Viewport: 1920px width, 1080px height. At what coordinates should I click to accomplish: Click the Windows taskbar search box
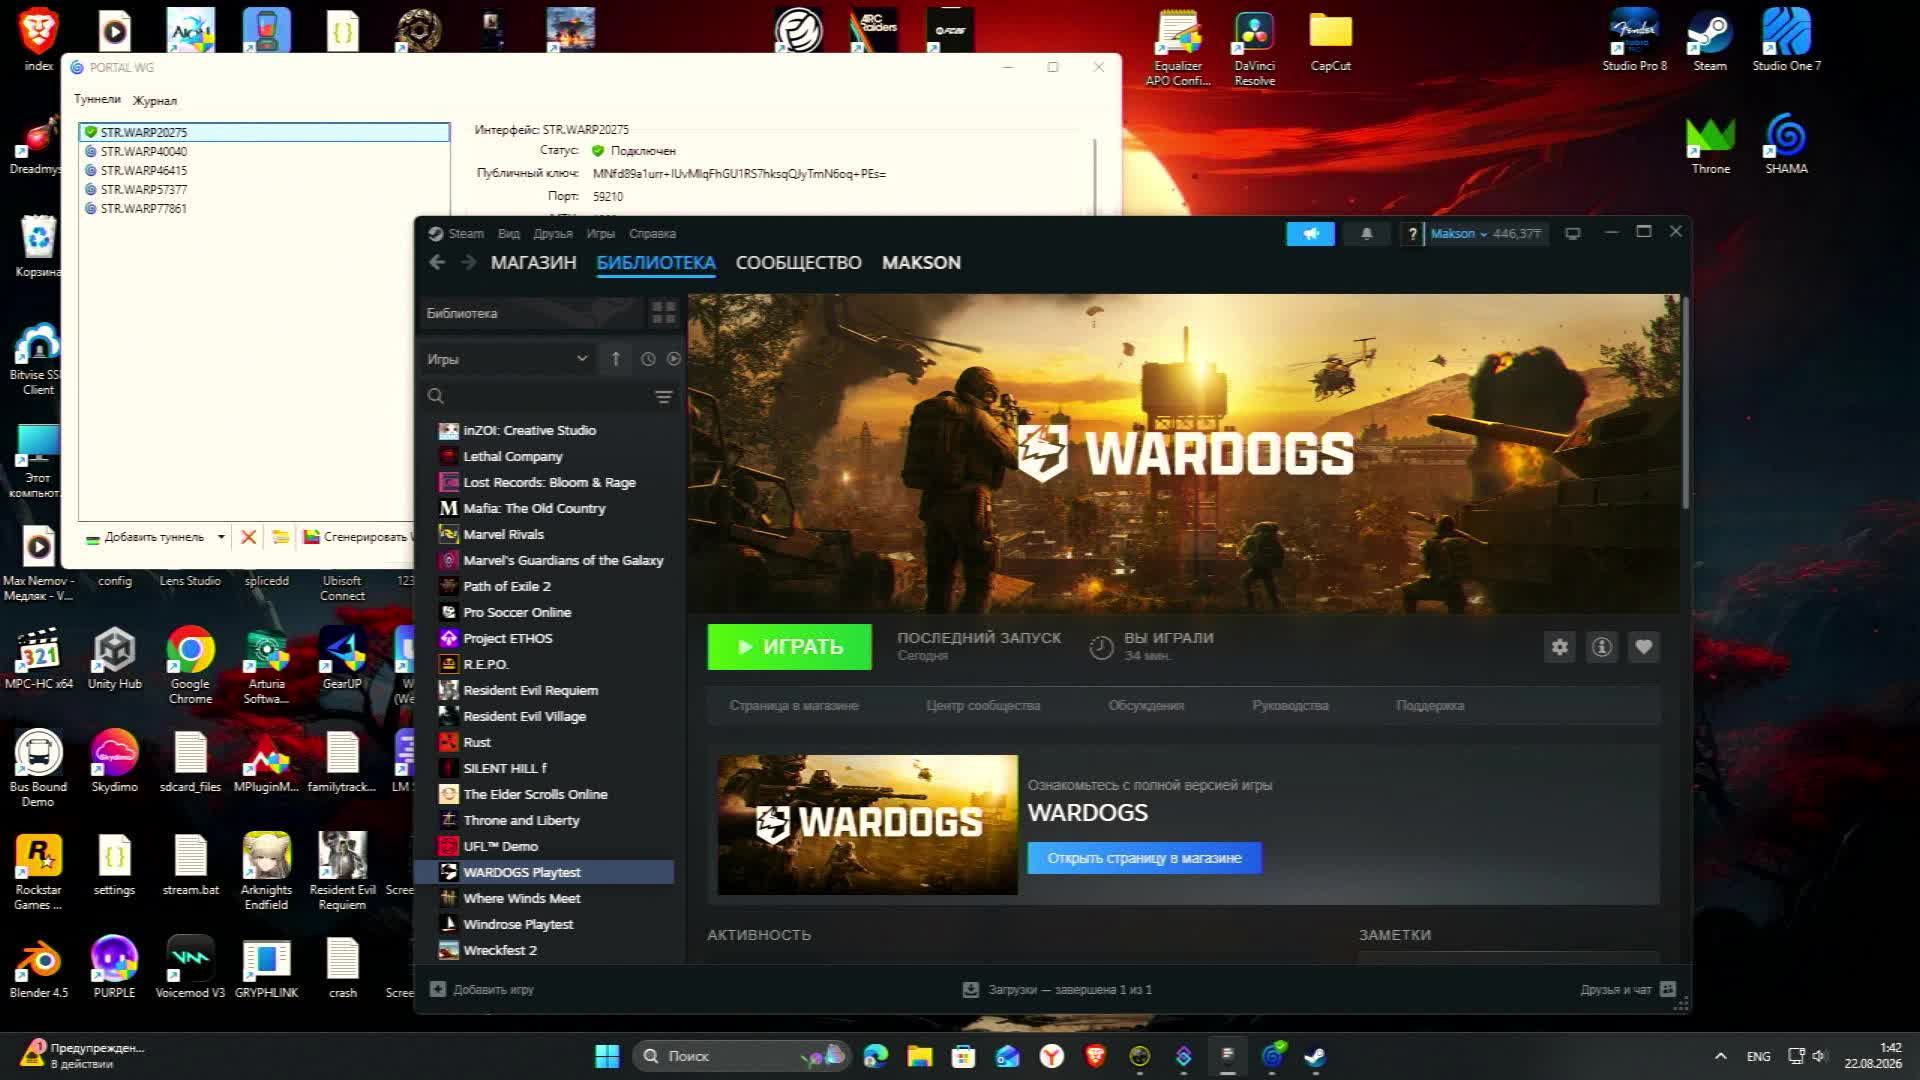tap(741, 1056)
